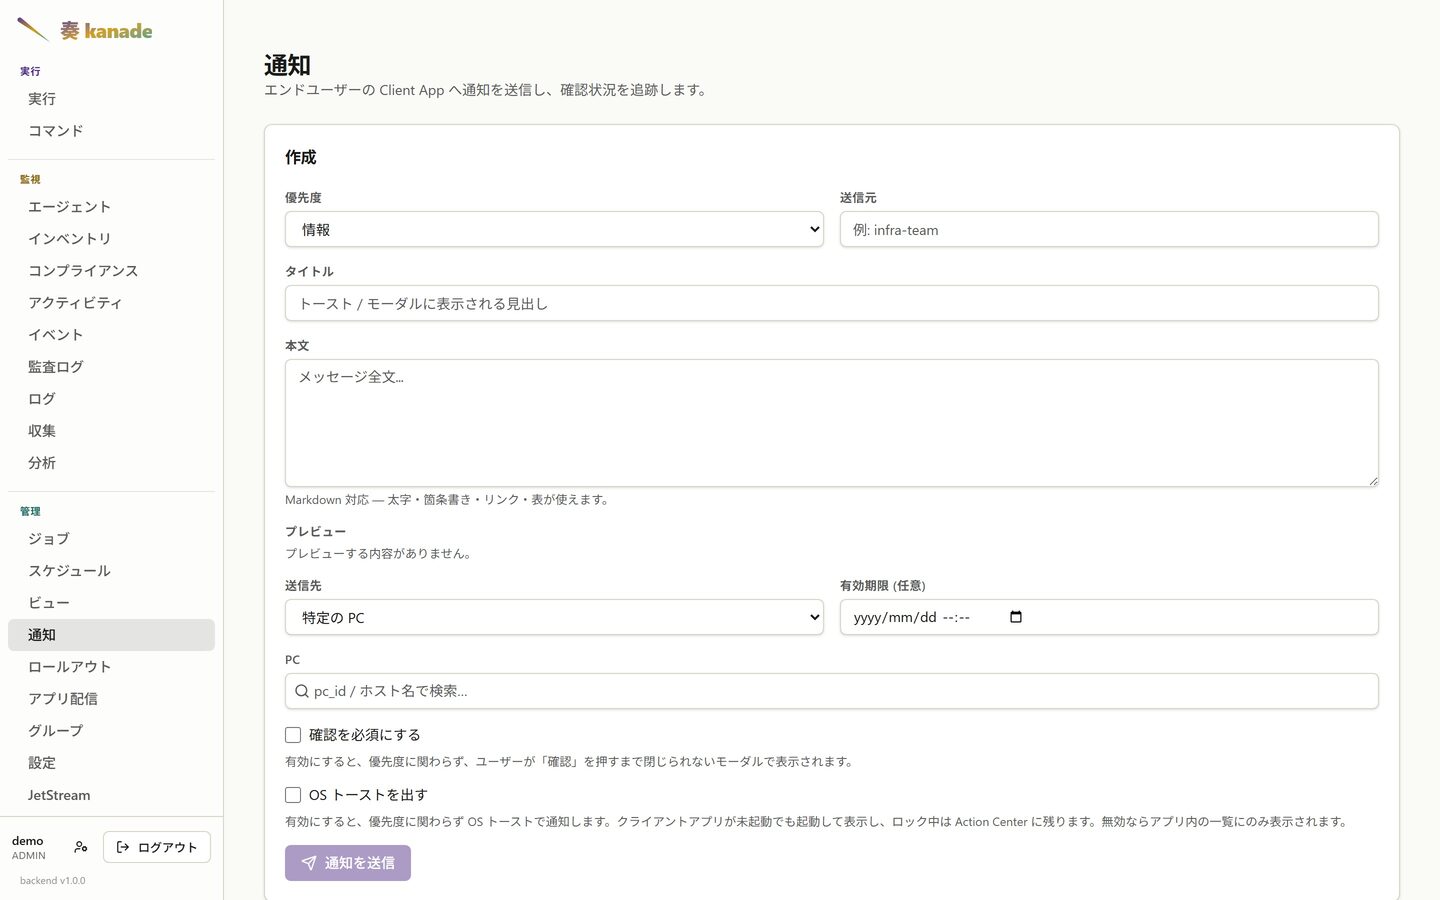Open コマンド in sidebar
This screenshot has width=1440, height=900.
[111, 131]
